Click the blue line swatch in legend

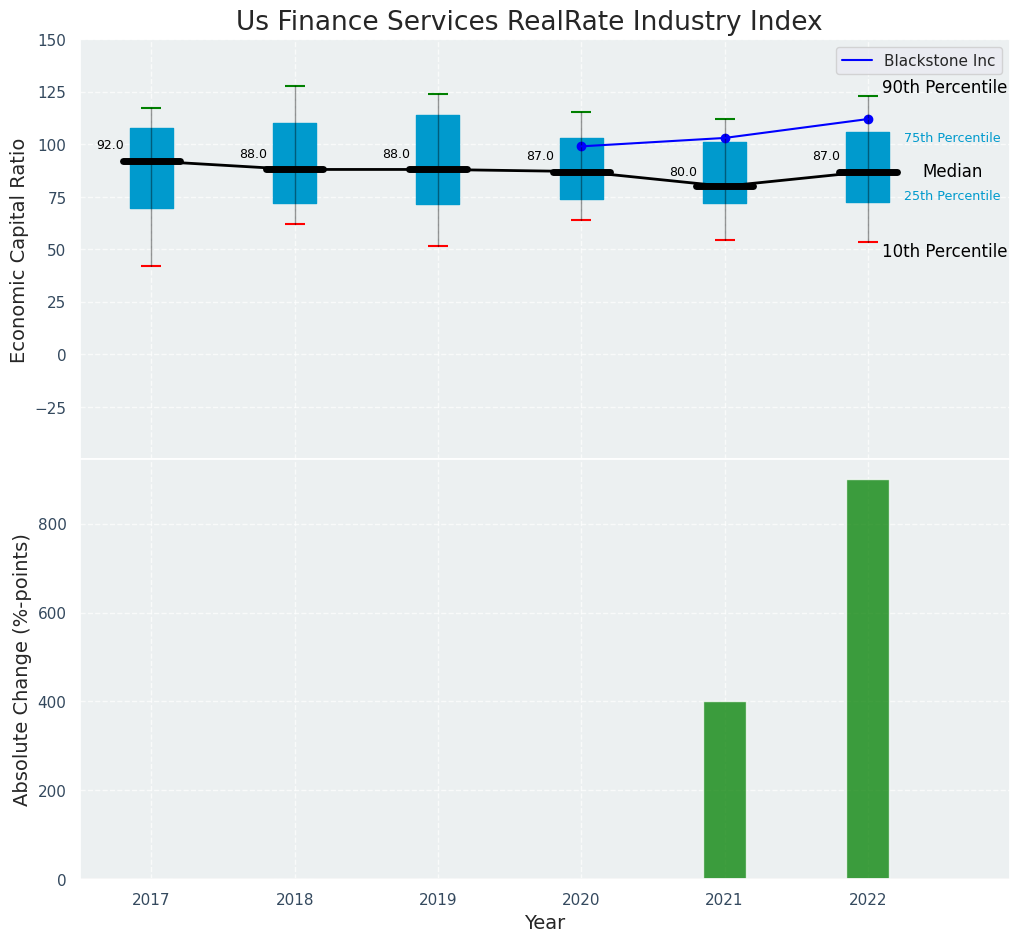pyautogui.click(x=858, y=61)
